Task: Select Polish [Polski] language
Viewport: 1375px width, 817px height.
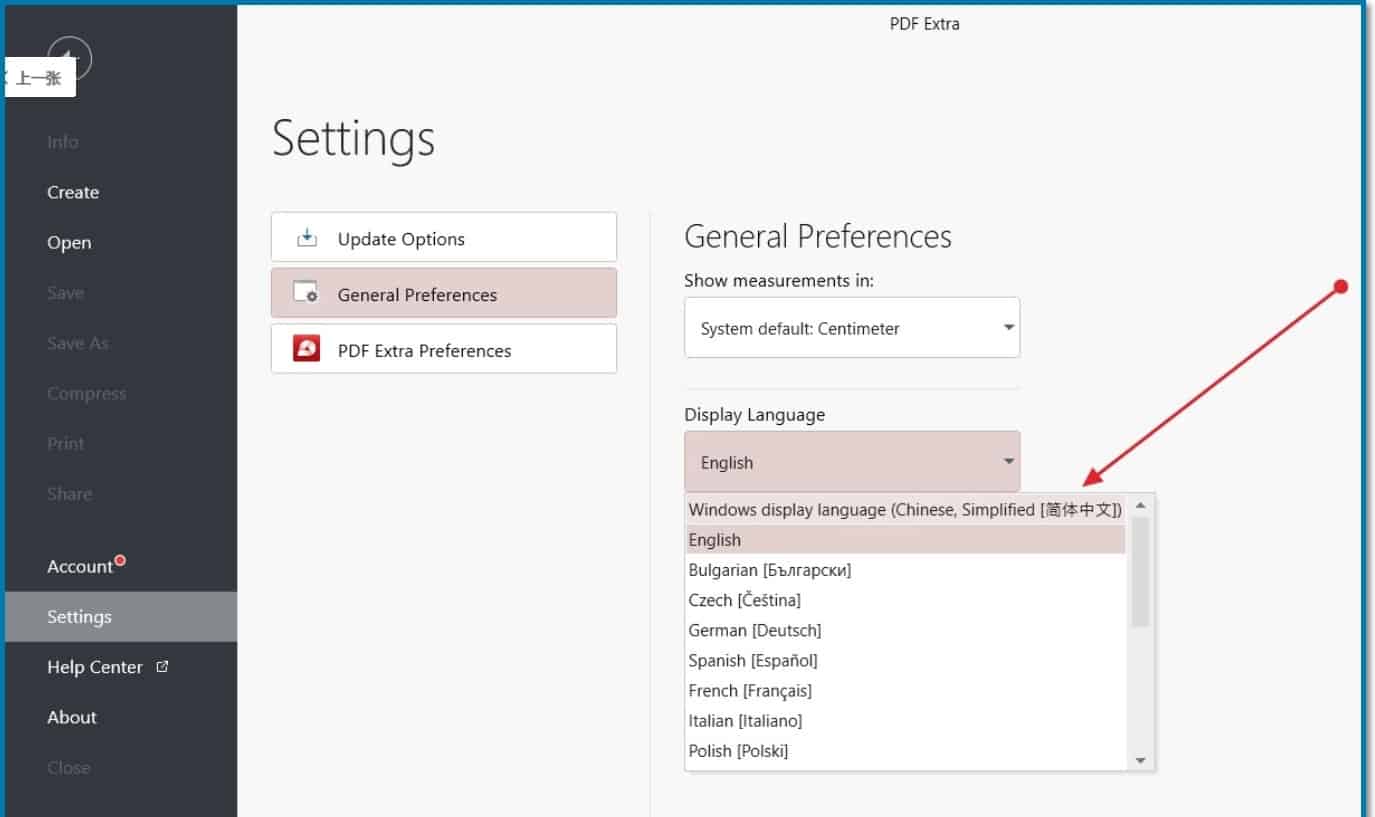Action: 906,750
